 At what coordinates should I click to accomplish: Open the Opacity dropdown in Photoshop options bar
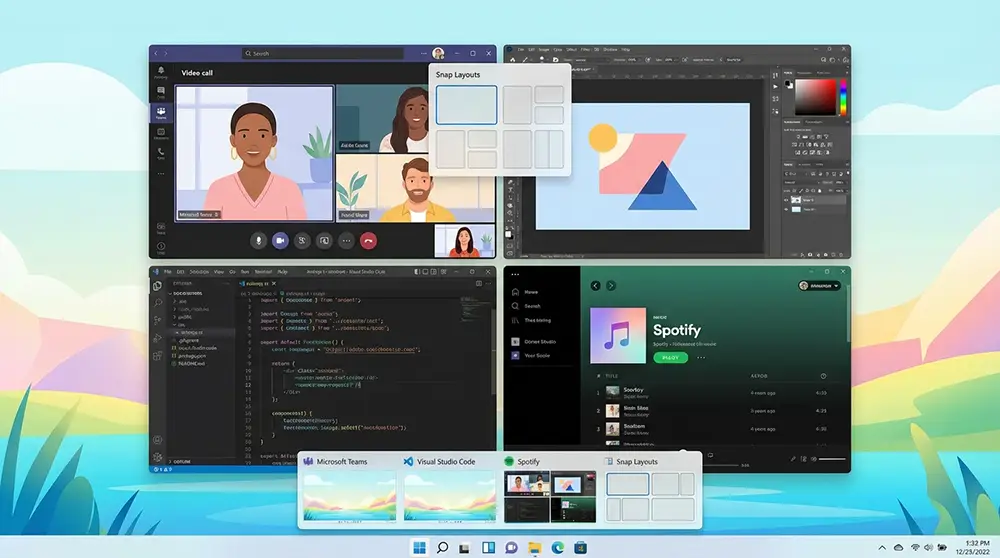634,60
